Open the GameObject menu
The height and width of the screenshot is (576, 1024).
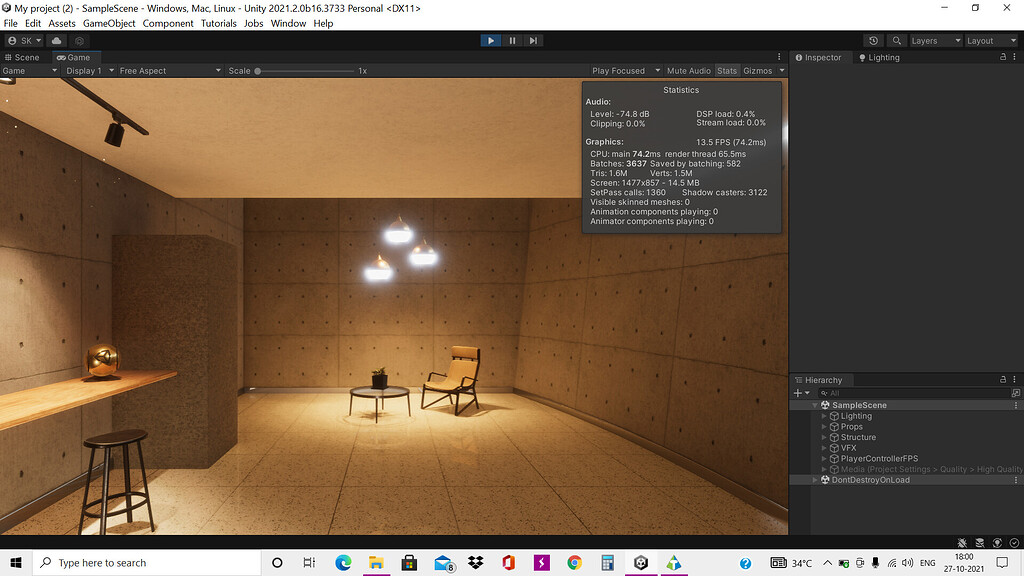point(108,23)
